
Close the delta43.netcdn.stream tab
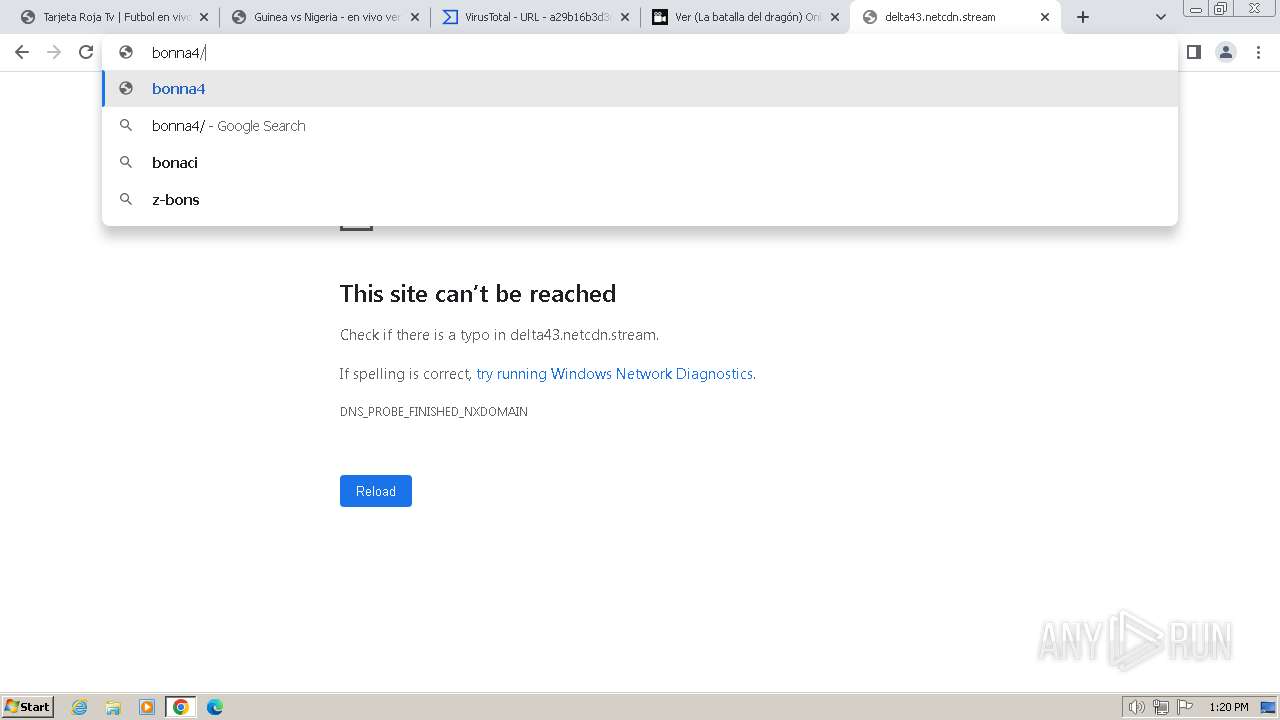point(1044,17)
